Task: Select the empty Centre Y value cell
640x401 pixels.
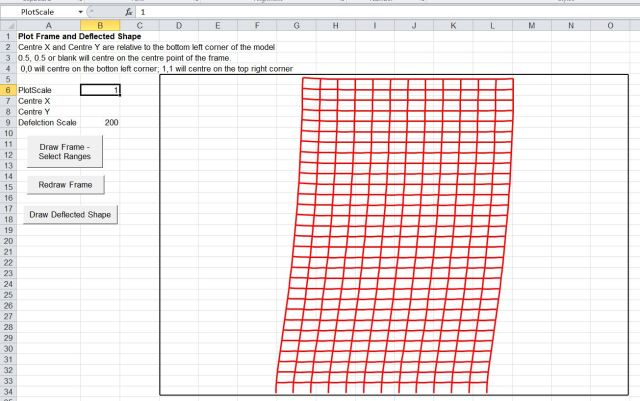Action: click(x=100, y=112)
